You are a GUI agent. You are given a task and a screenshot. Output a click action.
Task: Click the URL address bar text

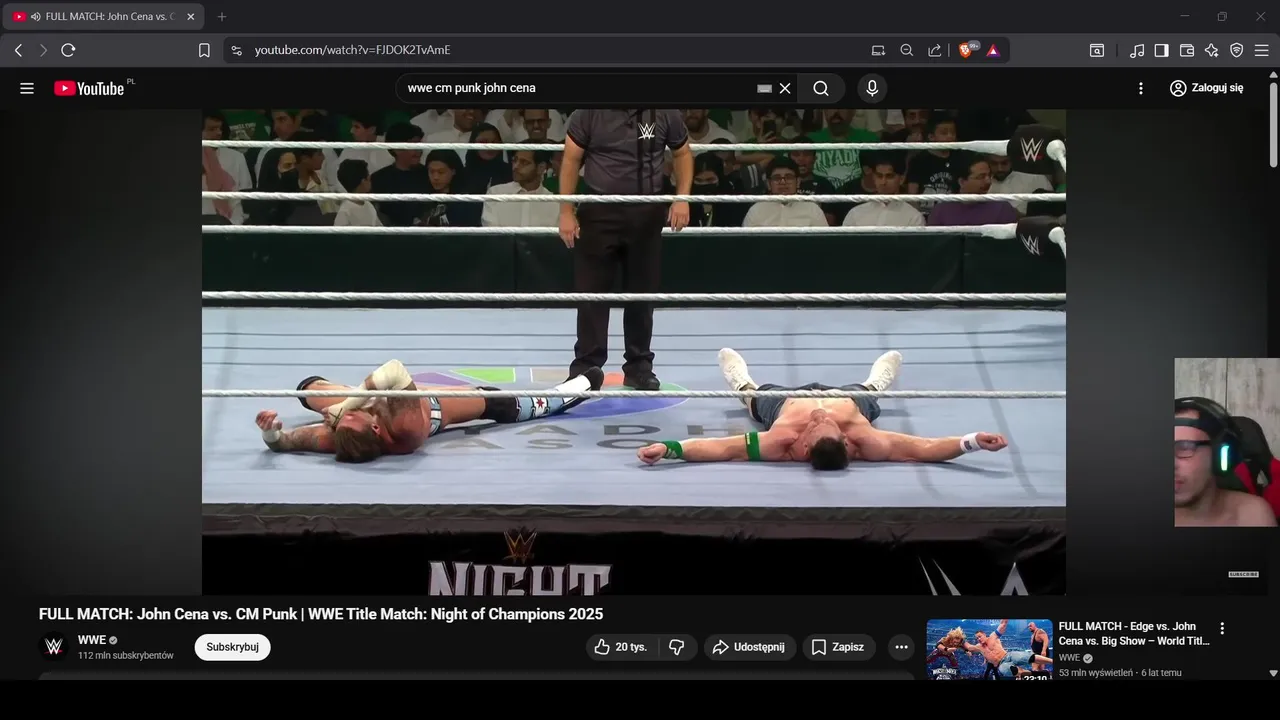click(352, 50)
